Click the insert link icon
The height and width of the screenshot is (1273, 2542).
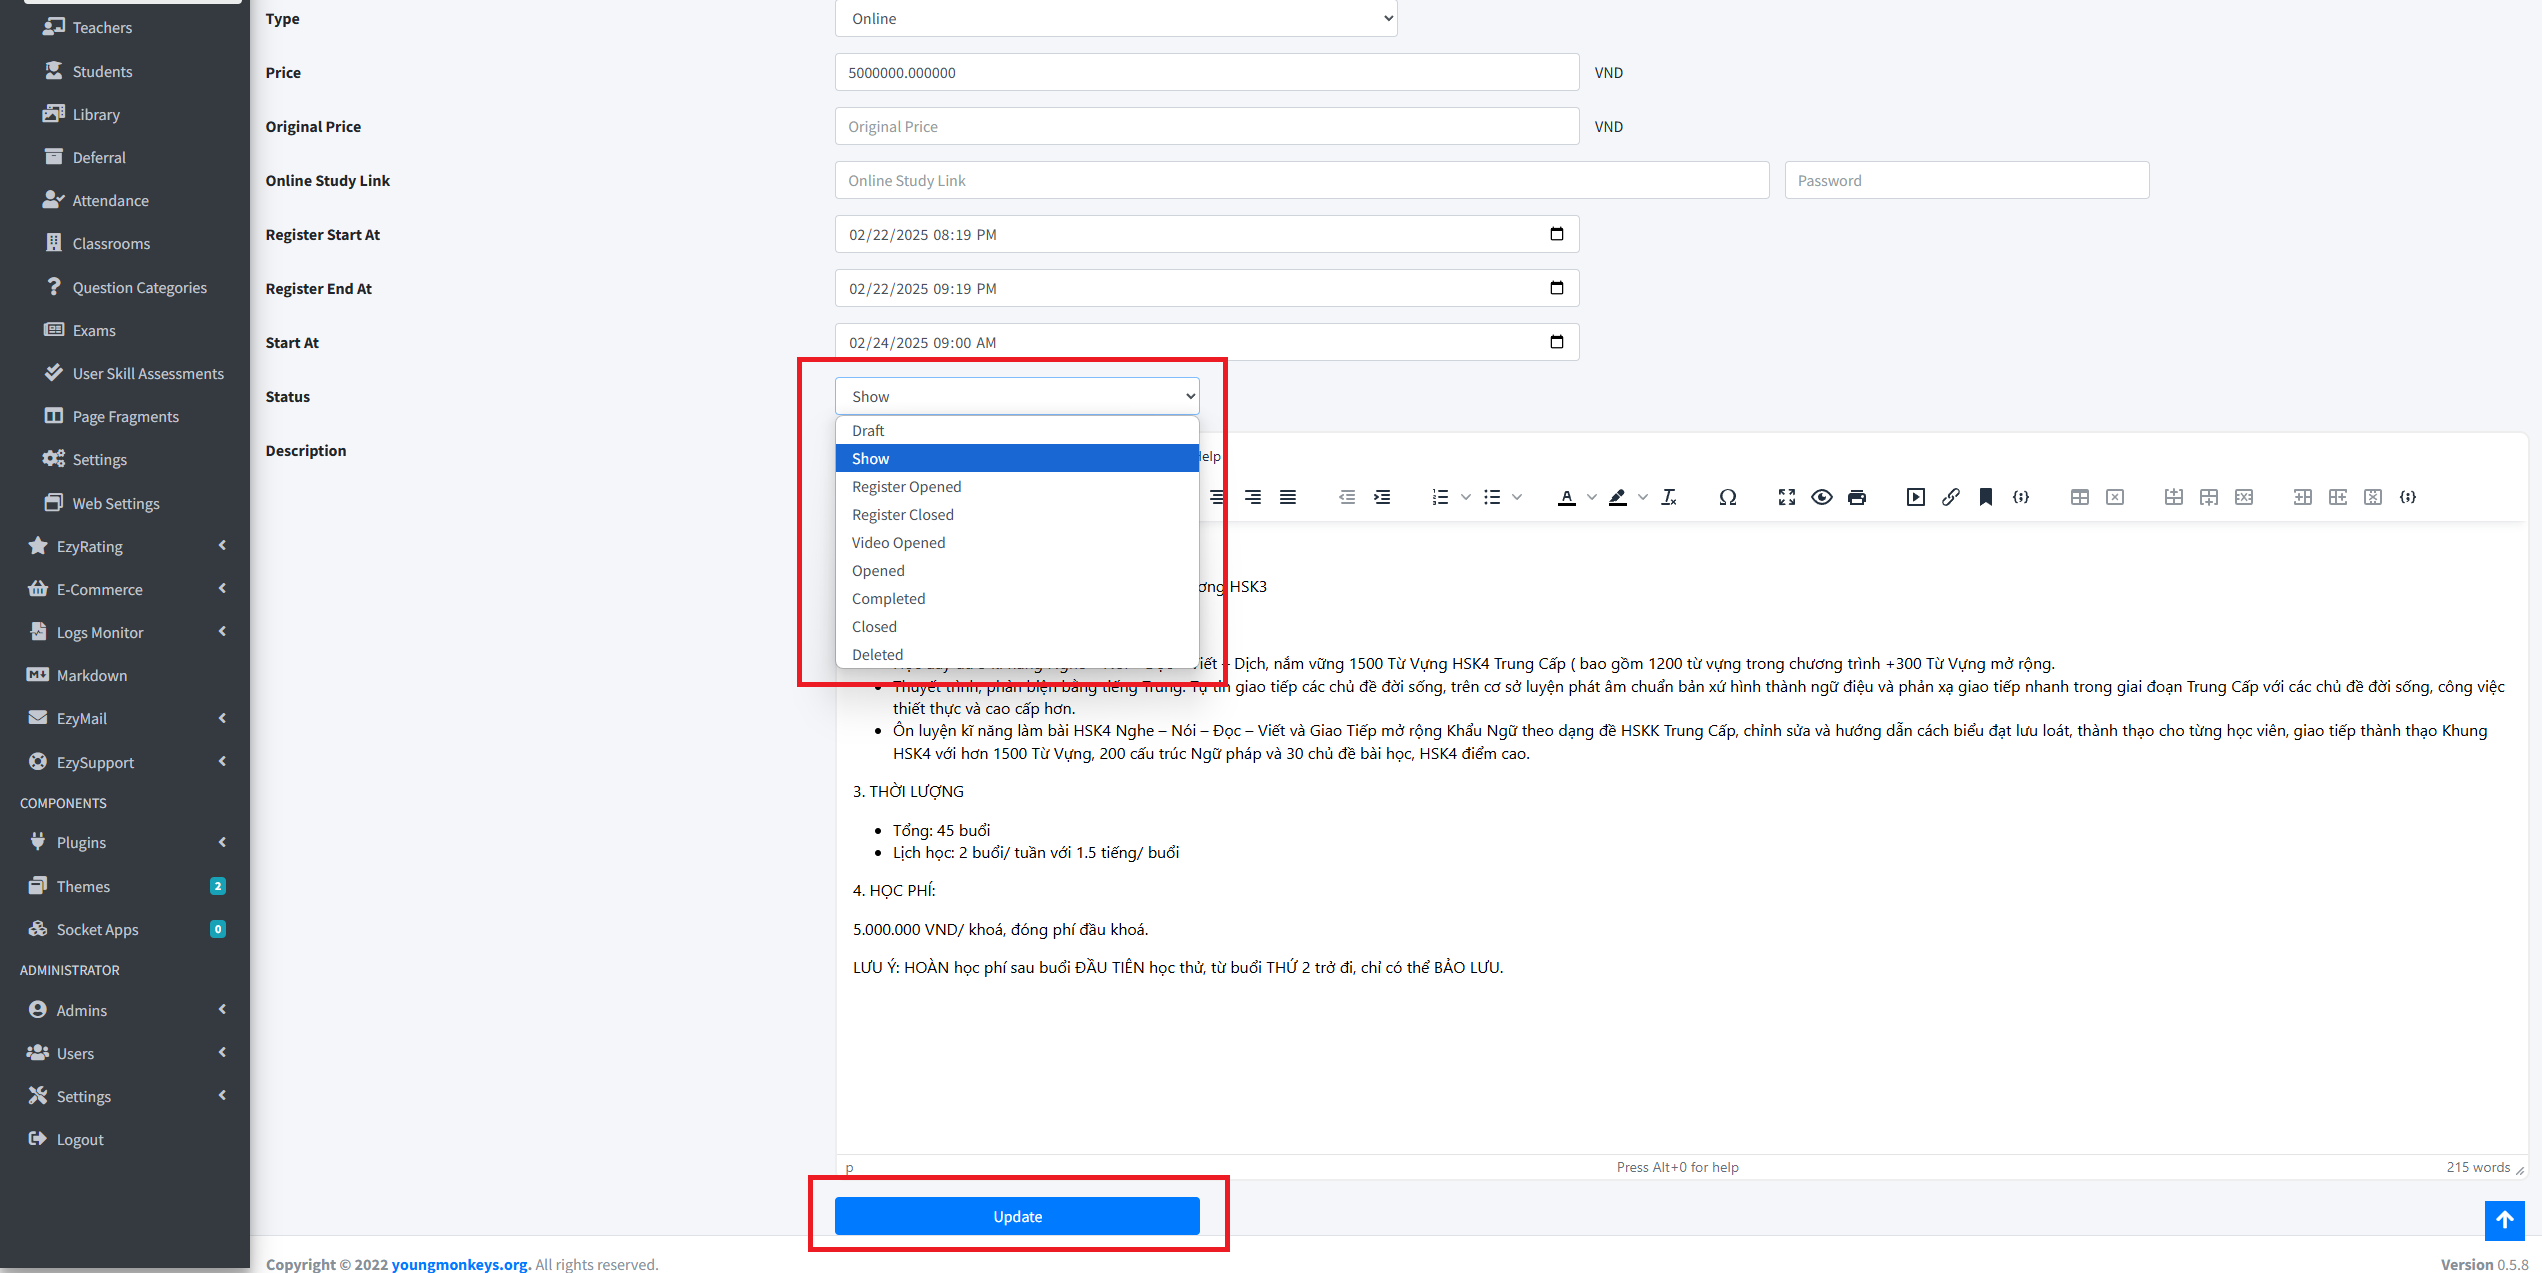(x=1950, y=497)
